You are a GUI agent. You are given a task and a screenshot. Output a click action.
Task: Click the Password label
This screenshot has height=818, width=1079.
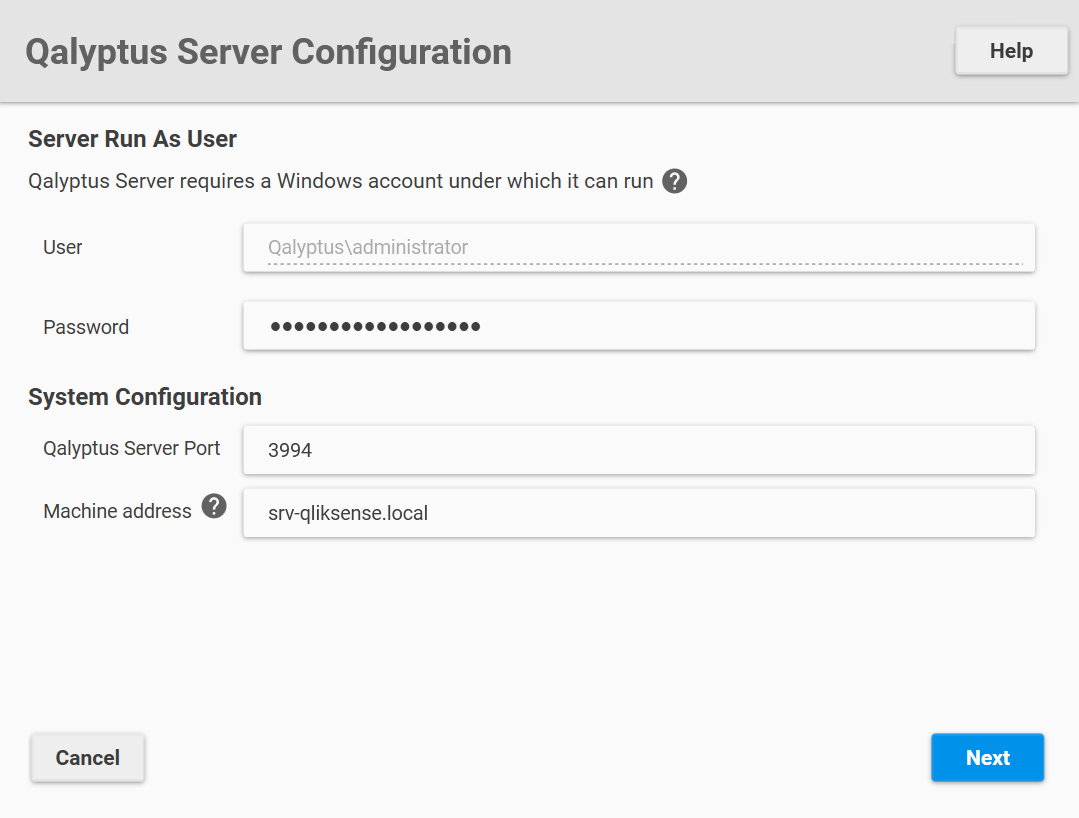(x=85, y=326)
